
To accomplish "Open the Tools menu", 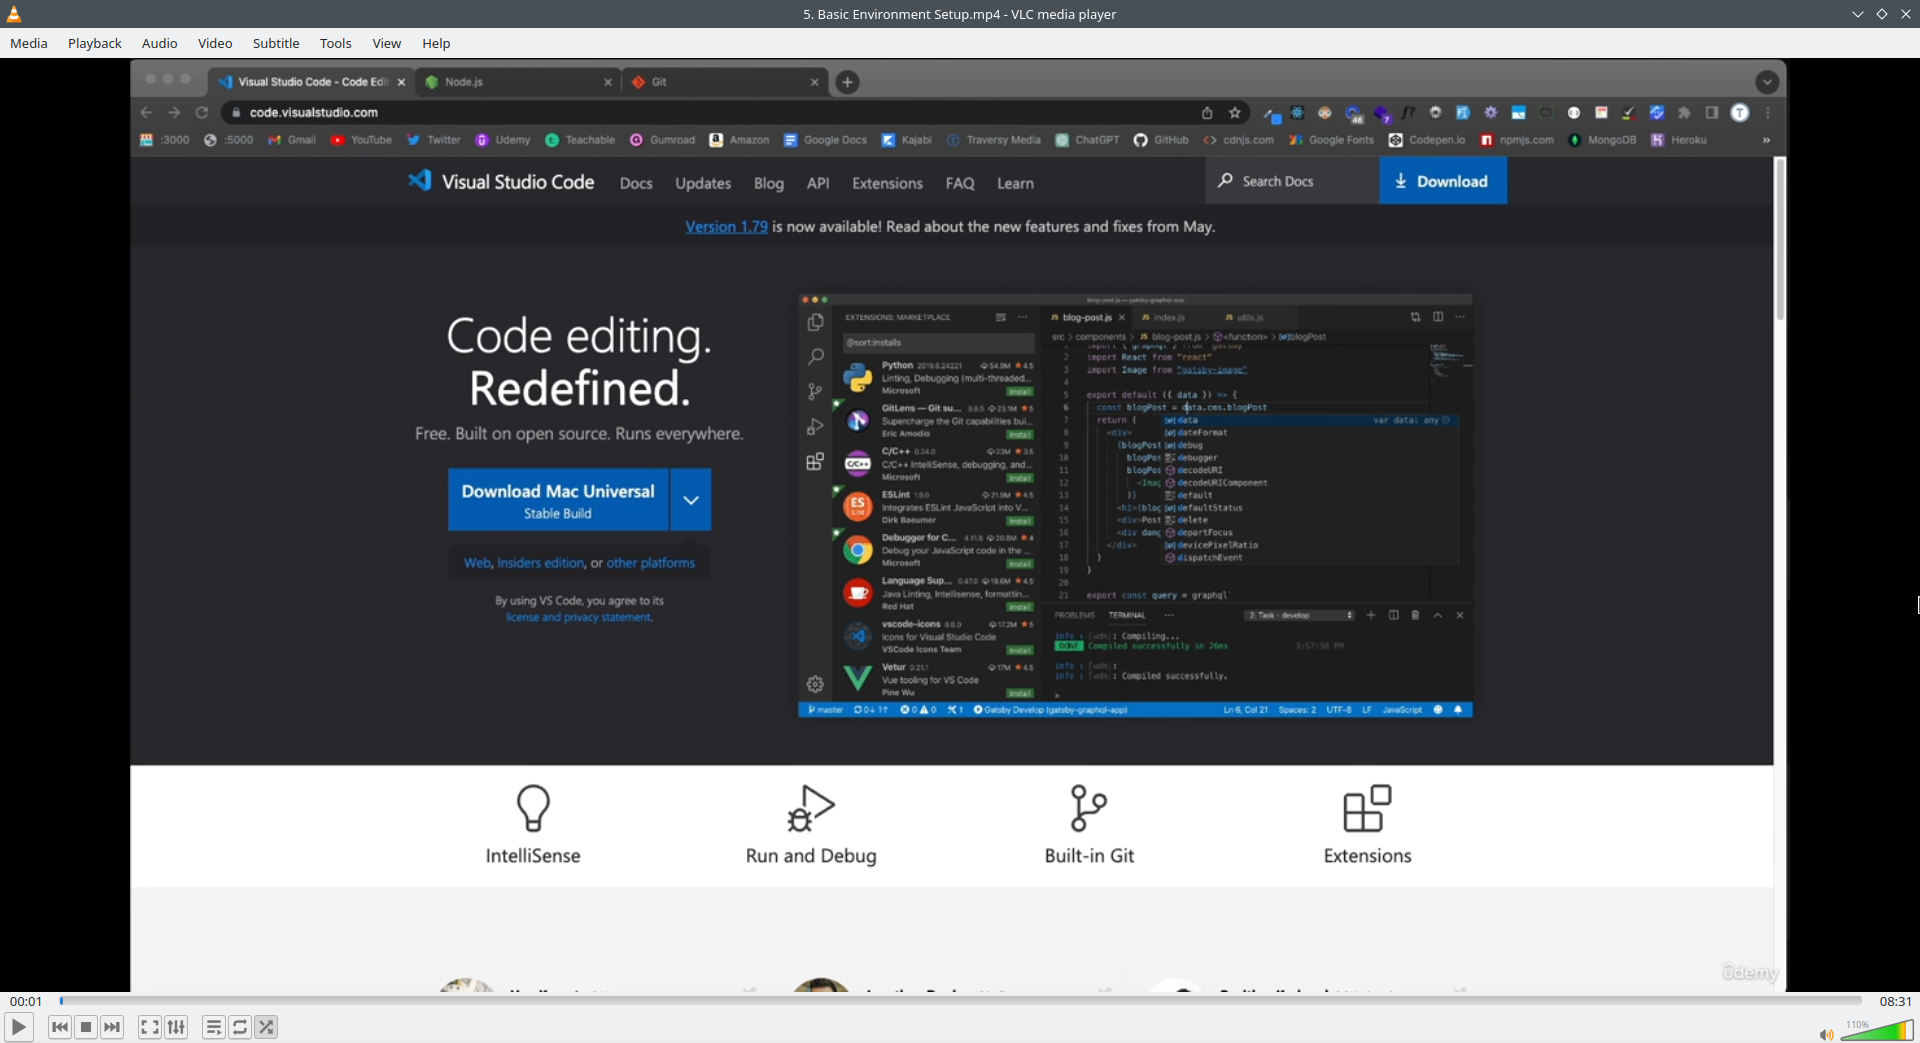I will [336, 43].
